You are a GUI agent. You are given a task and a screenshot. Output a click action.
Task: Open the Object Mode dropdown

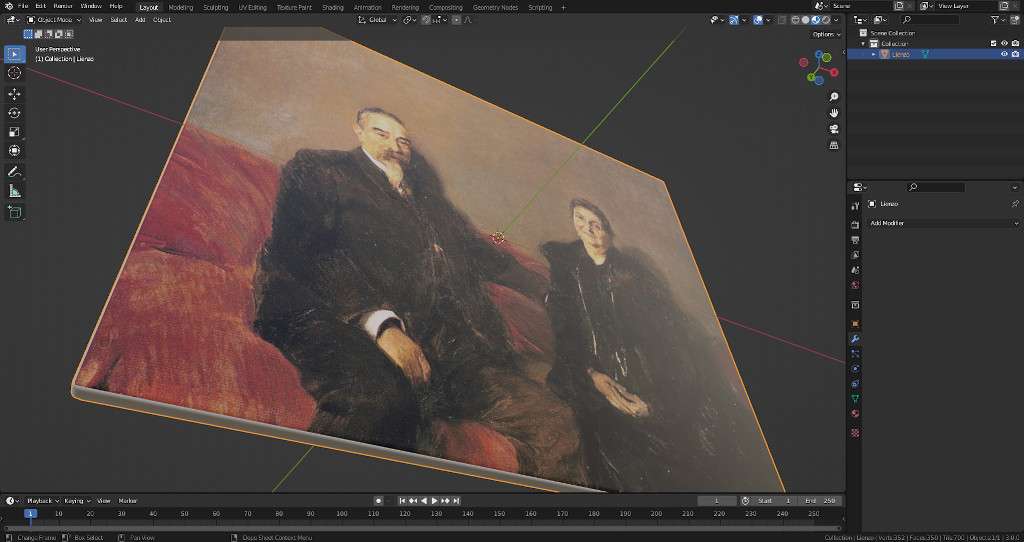coord(54,20)
